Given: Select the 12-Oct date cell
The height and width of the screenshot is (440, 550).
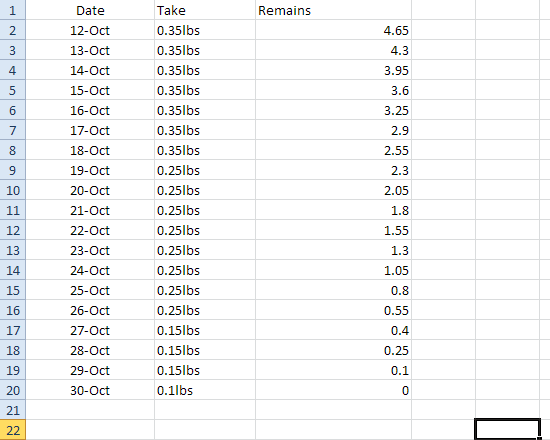Looking at the screenshot, I should [90, 30].
